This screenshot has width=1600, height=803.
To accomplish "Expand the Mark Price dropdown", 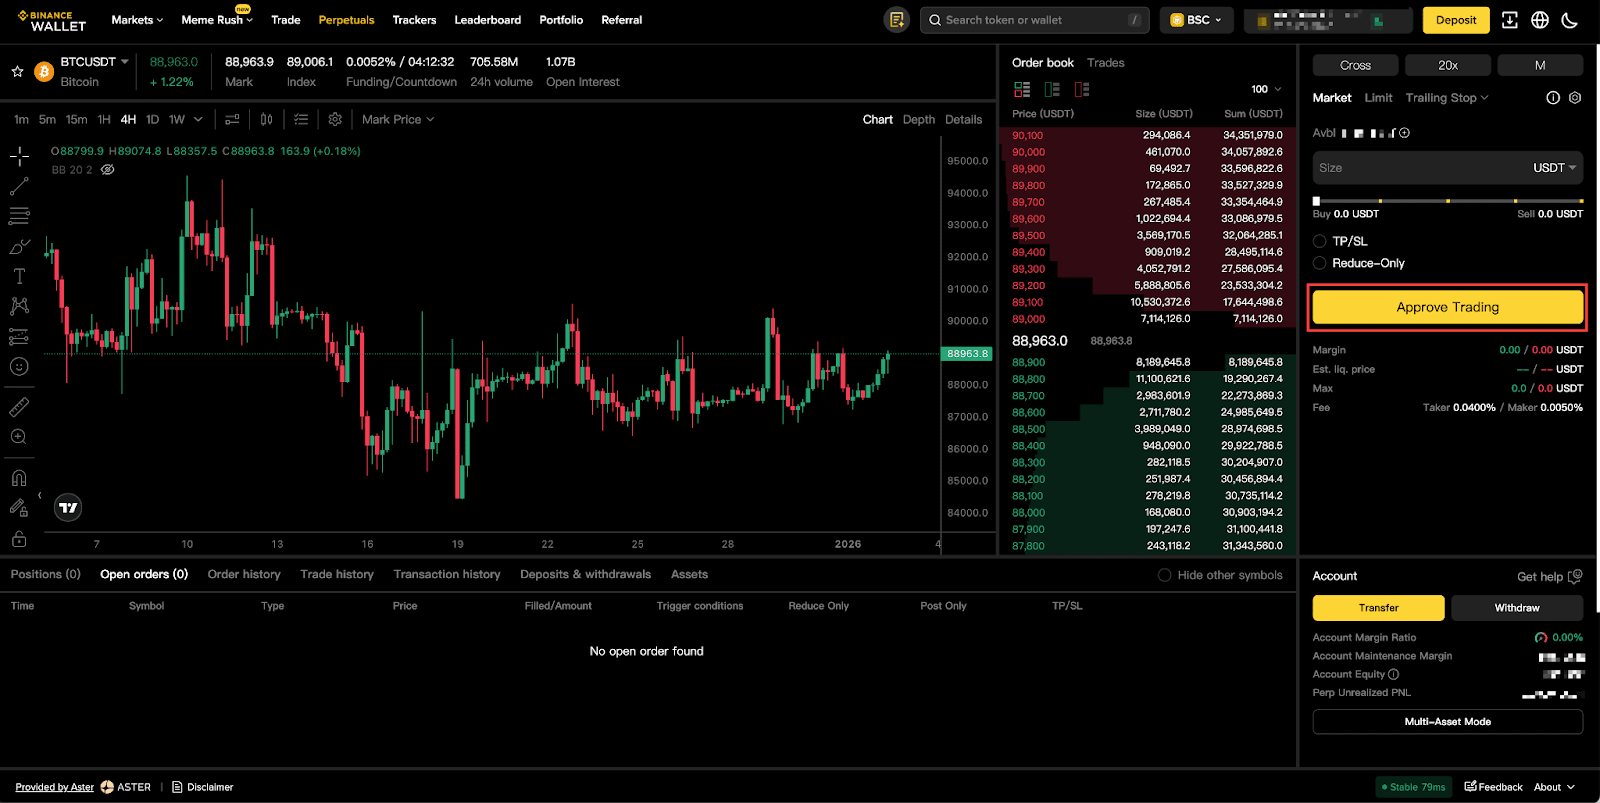I will click(398, 119).
